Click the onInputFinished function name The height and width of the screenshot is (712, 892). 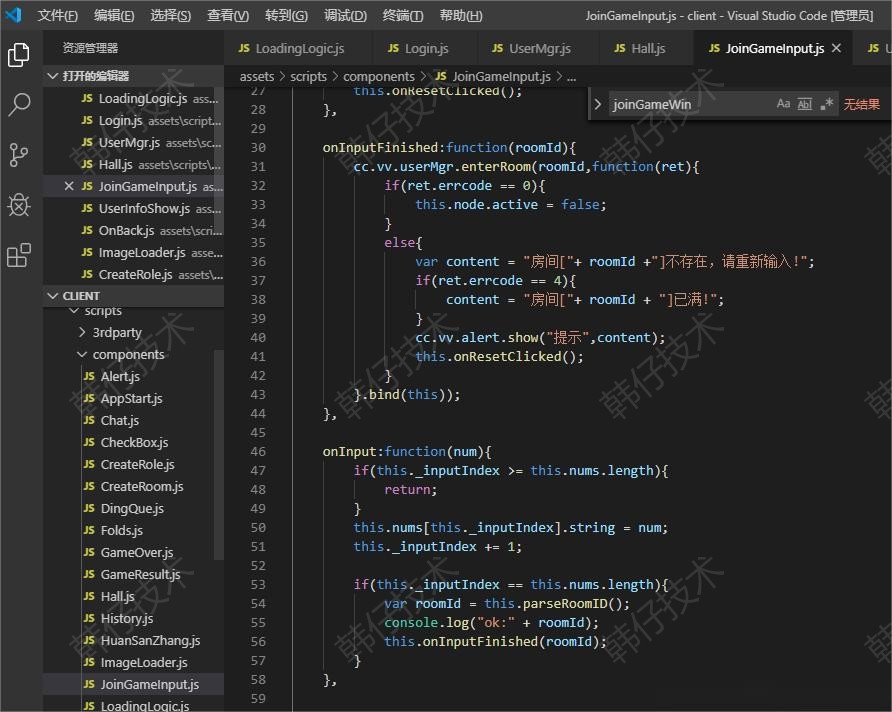tap(380, 148)
